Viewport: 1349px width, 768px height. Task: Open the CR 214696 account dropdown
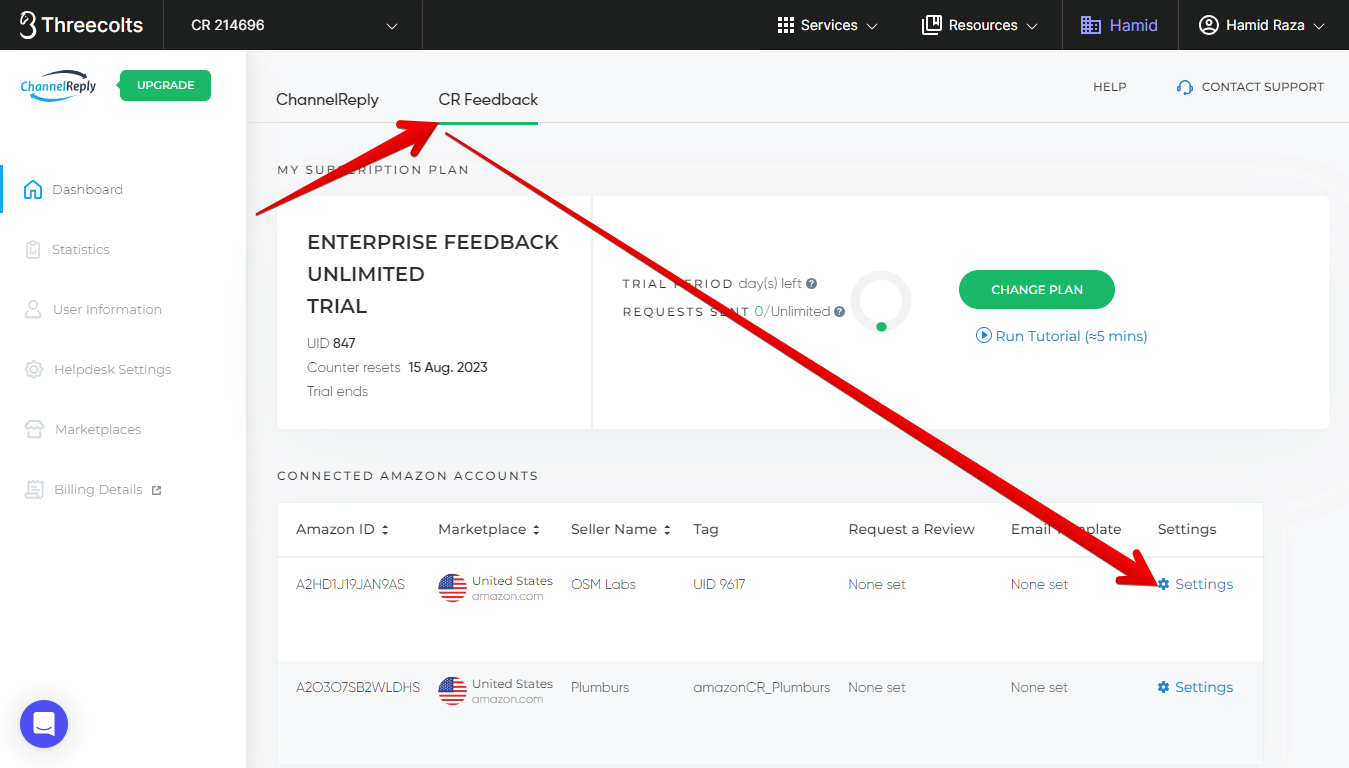click(x=293, y=25)
